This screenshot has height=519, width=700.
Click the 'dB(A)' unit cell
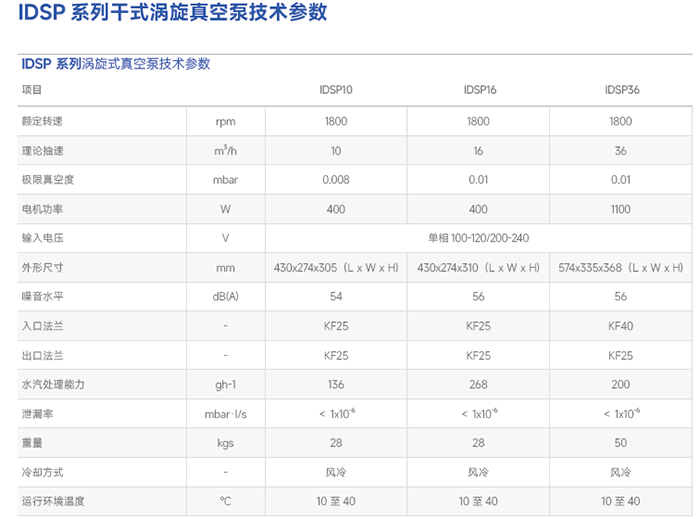225,297
